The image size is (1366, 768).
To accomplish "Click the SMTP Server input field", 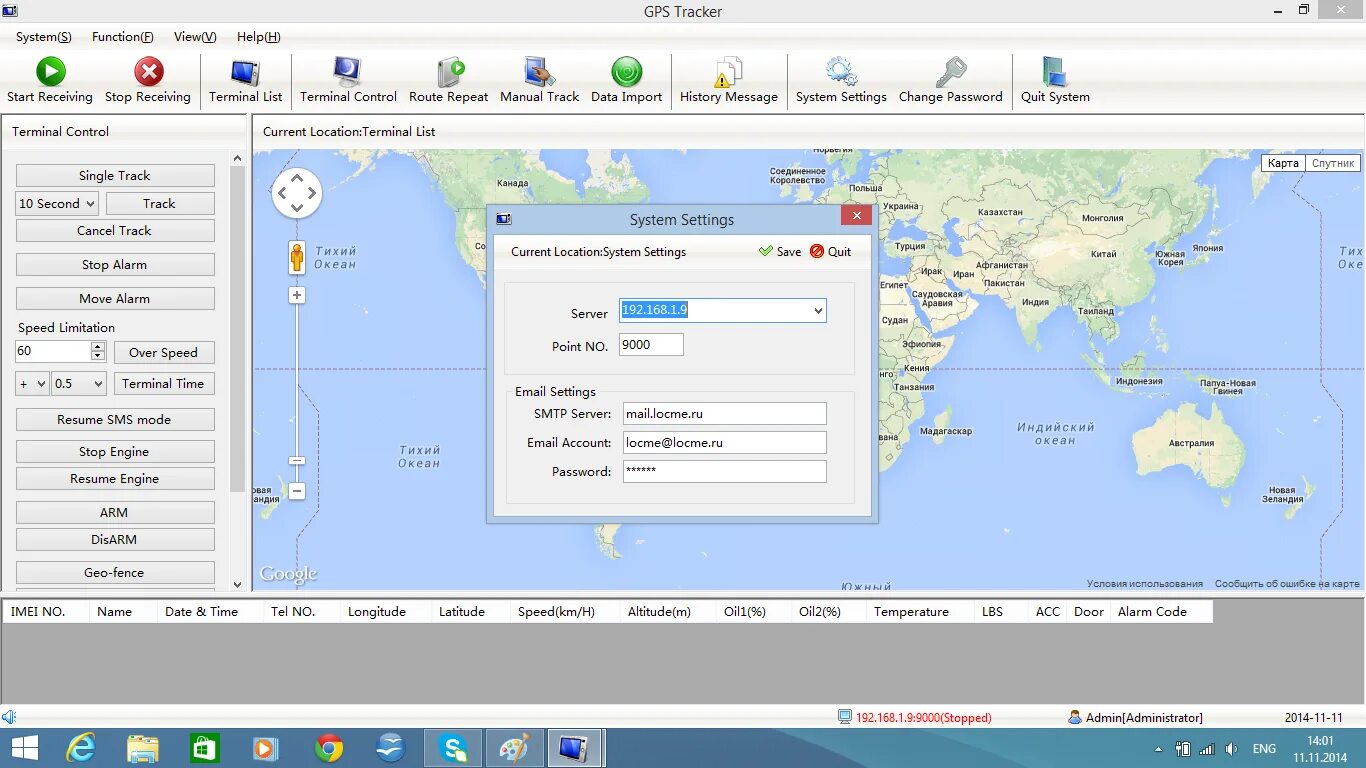I will coord(725,413).
